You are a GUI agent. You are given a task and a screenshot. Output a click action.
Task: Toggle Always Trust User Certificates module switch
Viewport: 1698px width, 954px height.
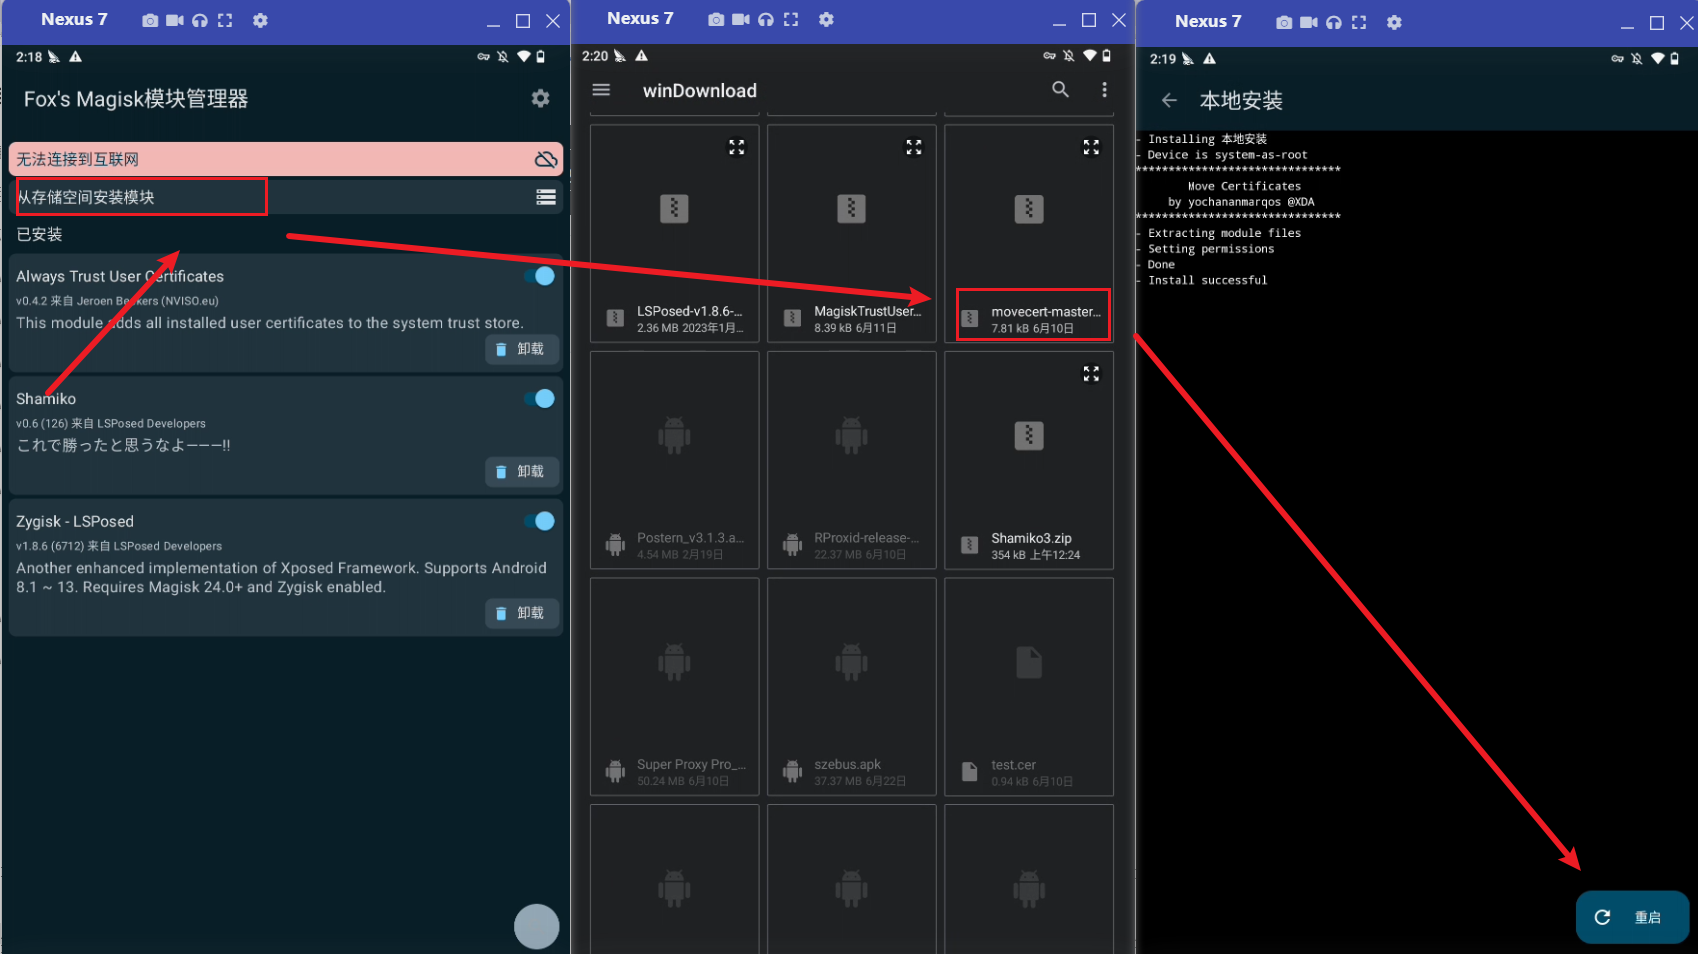(x=540, y=276)
